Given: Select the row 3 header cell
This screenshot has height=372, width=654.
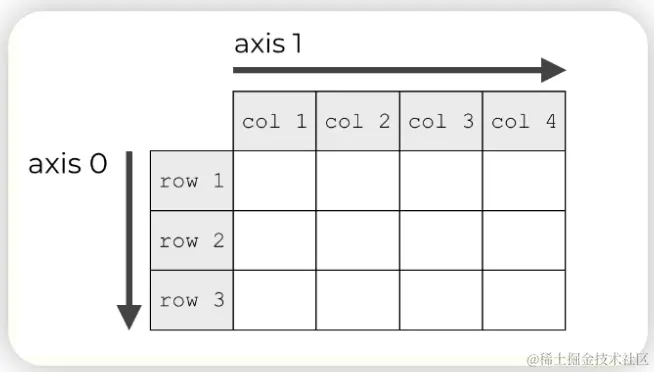Looking at the screenshot, I should point(192,300).
